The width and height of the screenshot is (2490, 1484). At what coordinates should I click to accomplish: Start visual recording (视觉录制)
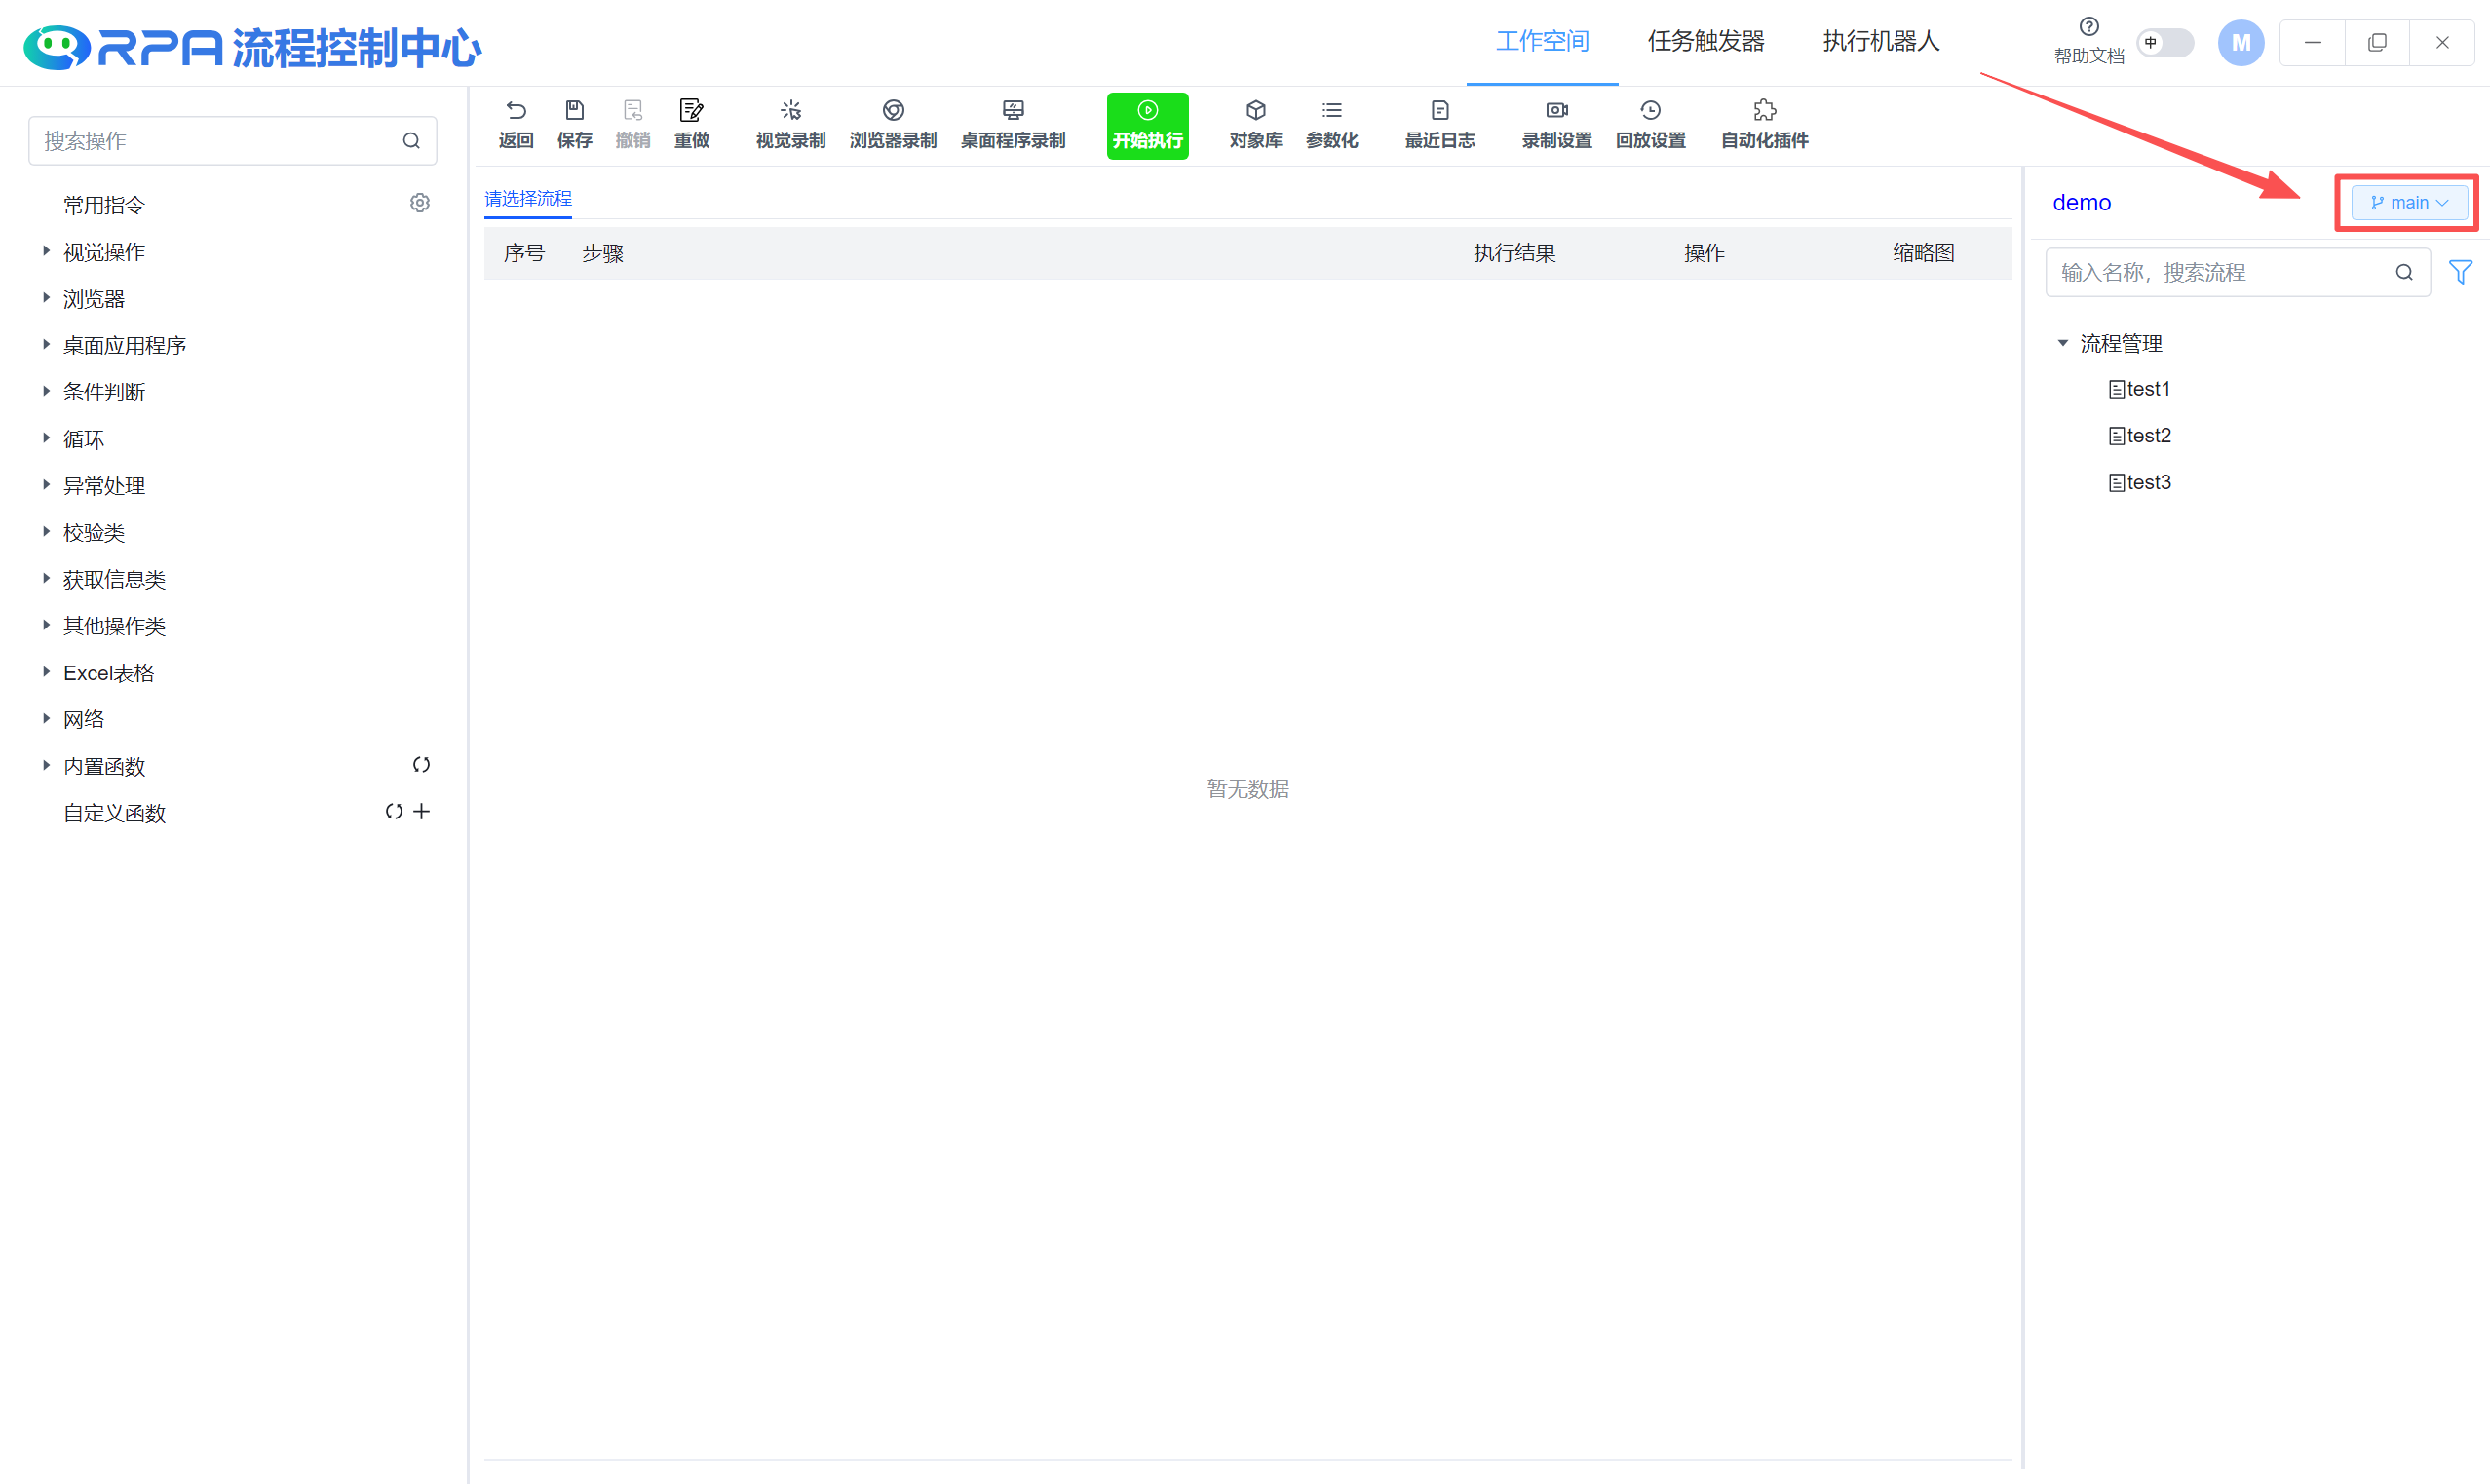(x=790, y=123)
